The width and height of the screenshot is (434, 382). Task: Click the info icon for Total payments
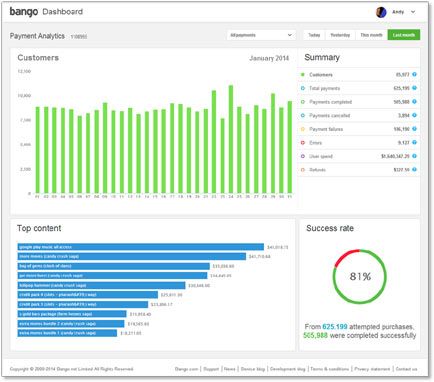click(x=414, y=88)
